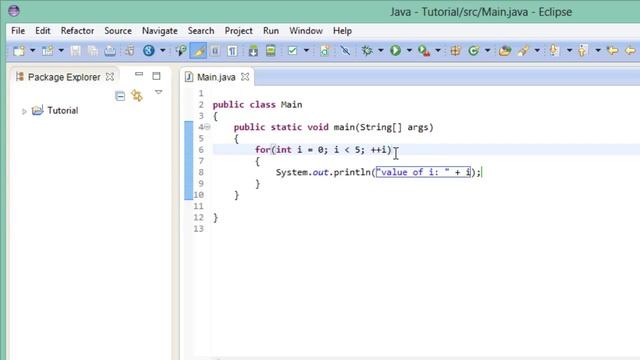Expand the Tutorial project tree node
The image size is (640, 360).
[24, 111]
